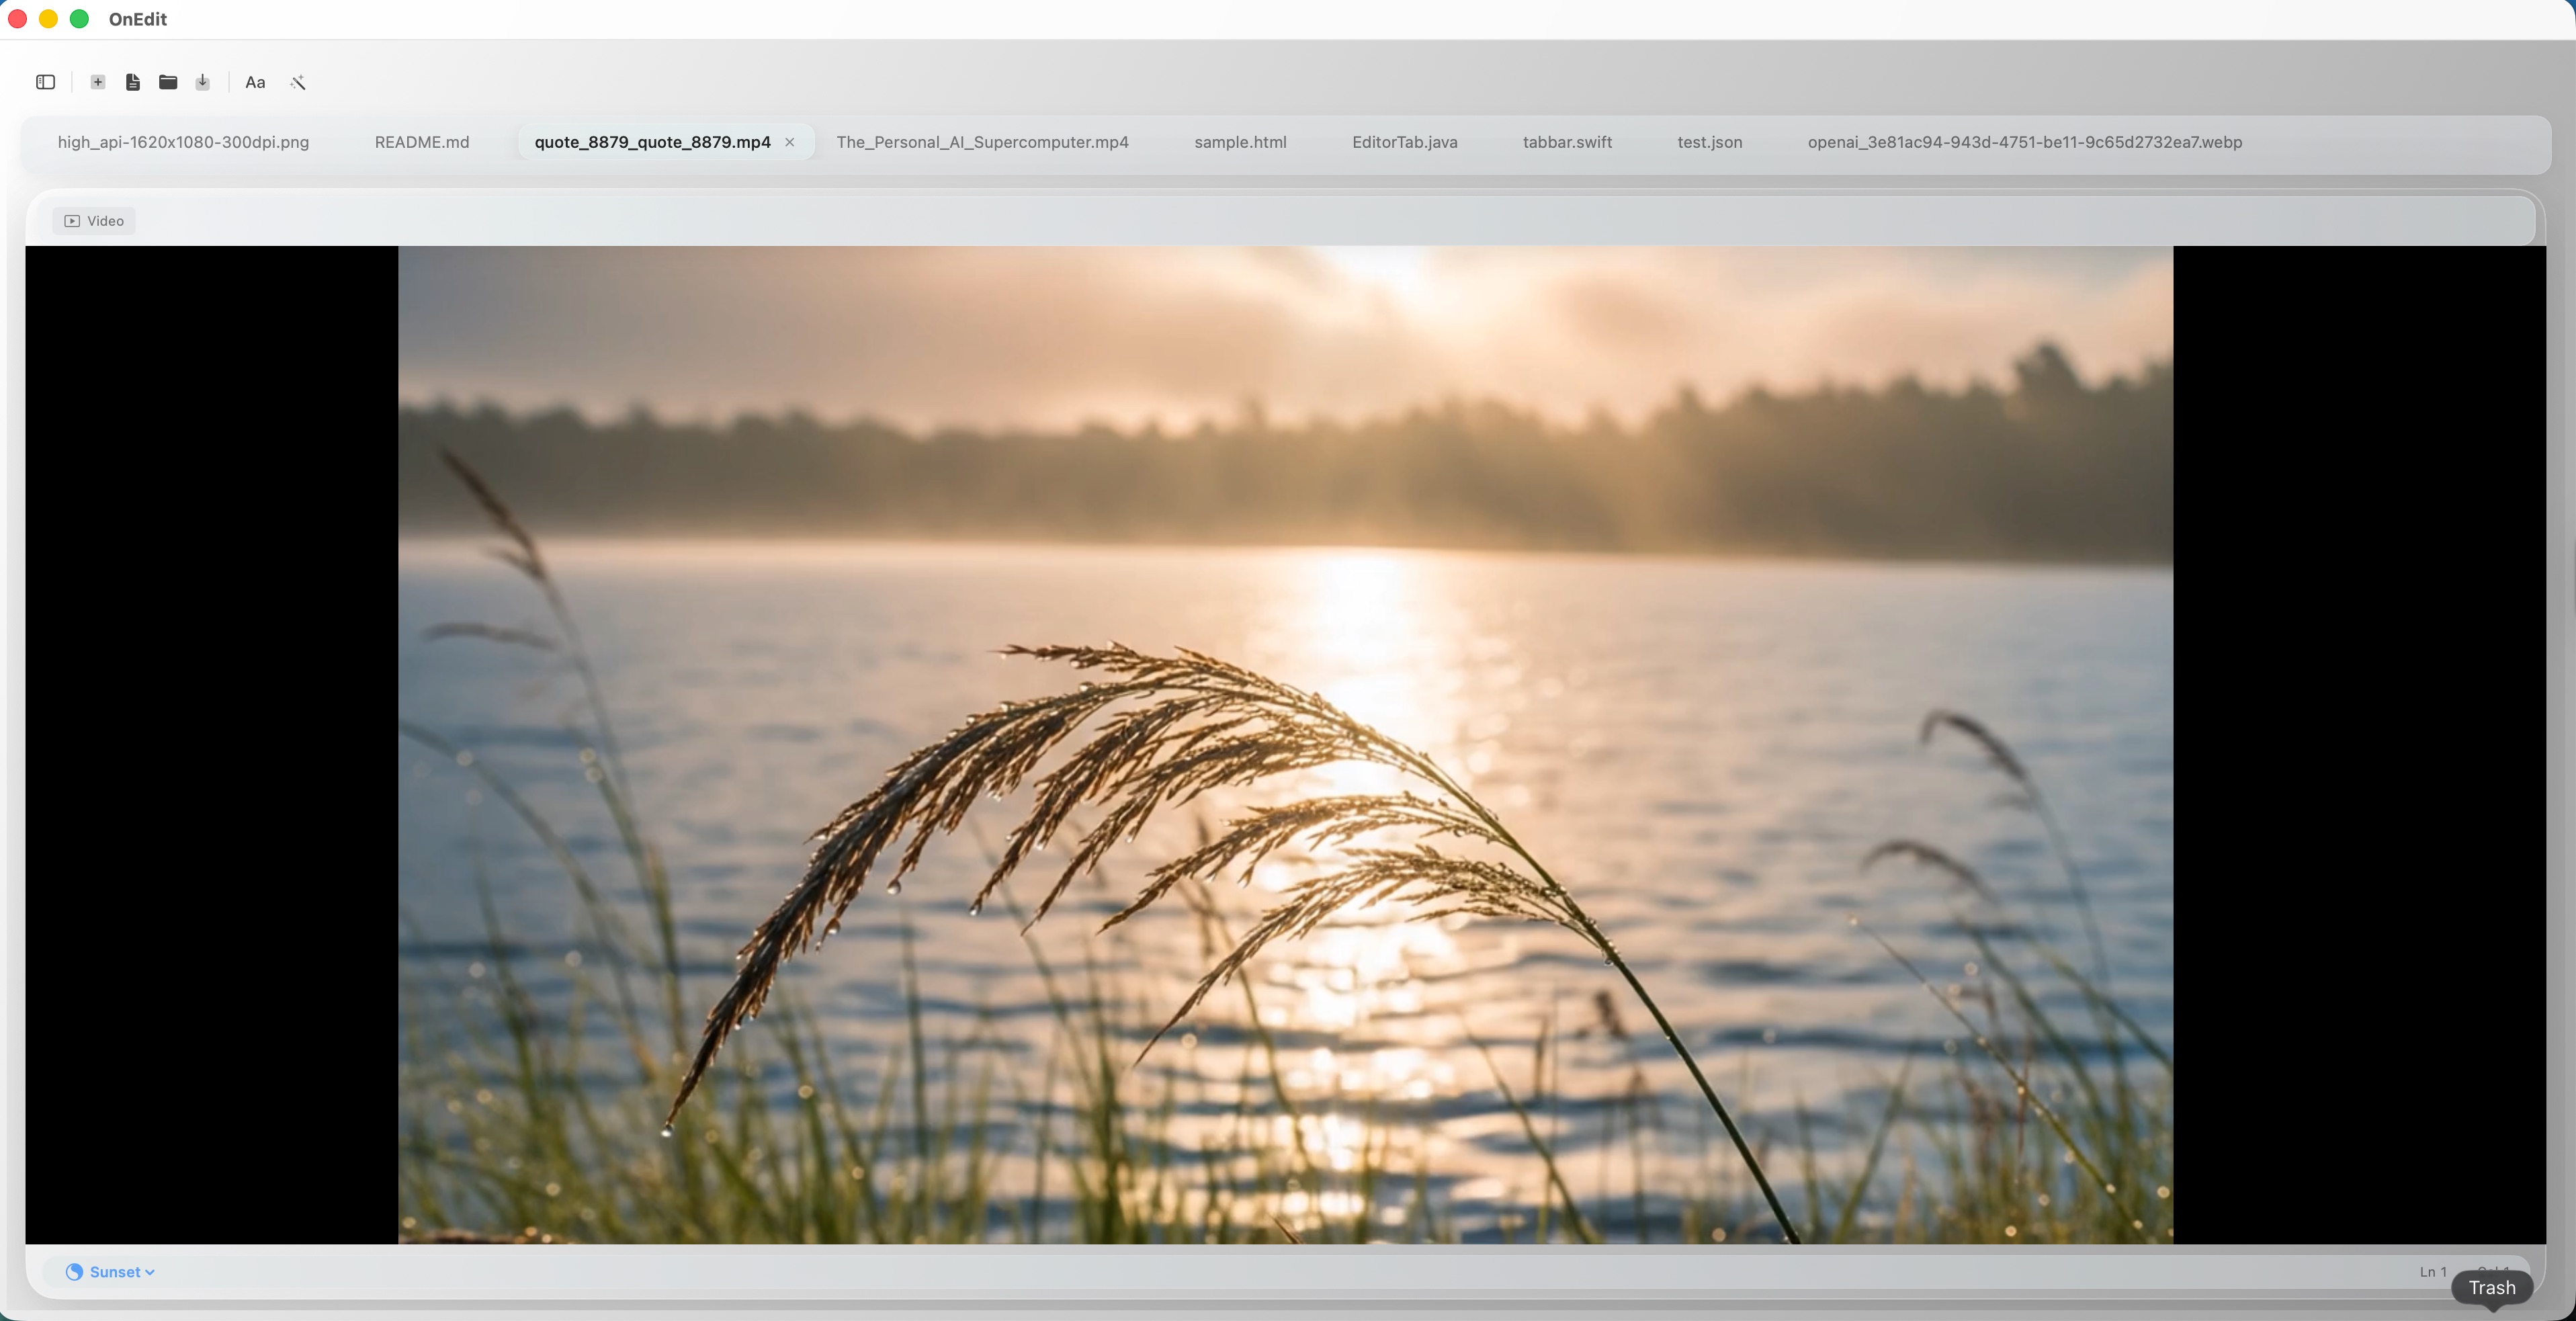The width and height of the screenshot is (2576, 1321).
Task: Toggle the sidebar panel icon
Action: coord(45,82)
